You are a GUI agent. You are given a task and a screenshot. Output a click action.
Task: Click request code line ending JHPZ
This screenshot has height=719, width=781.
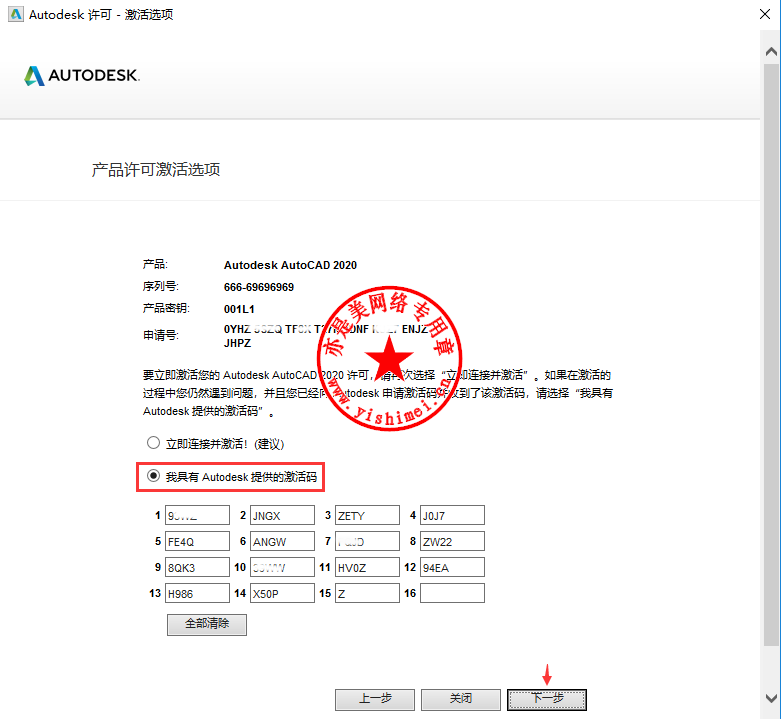(238, 343)
